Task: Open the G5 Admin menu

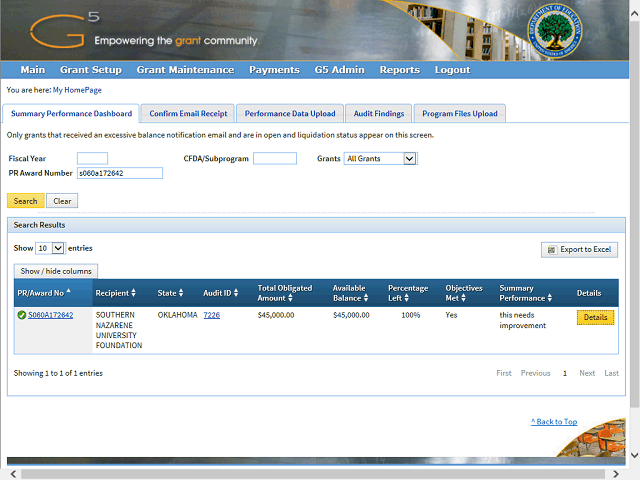Action: coord(339,70)
